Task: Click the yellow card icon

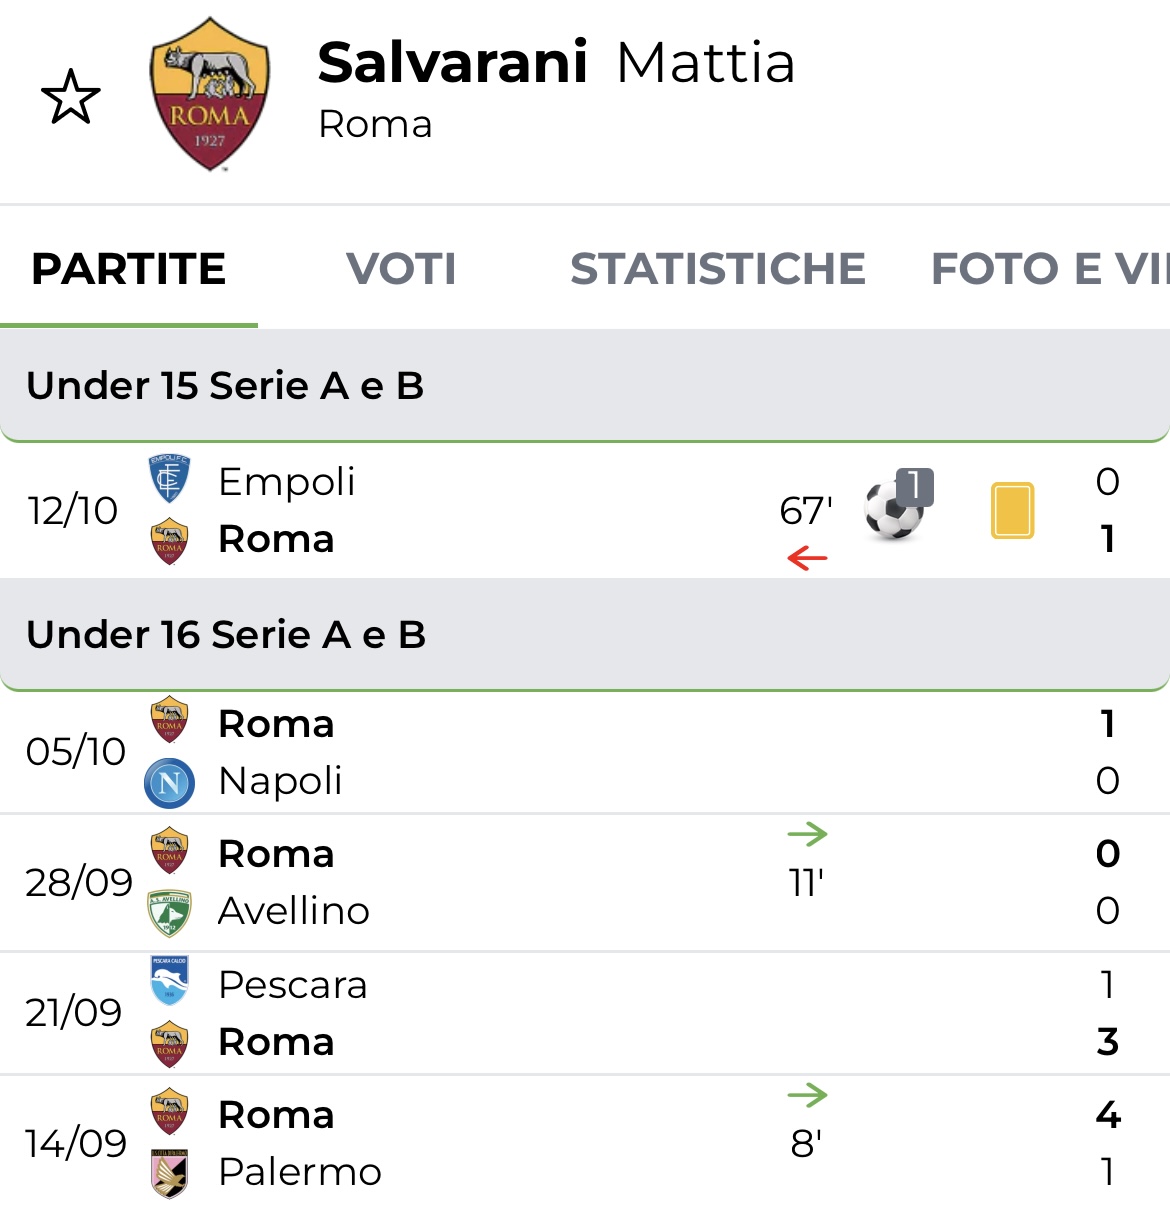Action: (1012, 510)
